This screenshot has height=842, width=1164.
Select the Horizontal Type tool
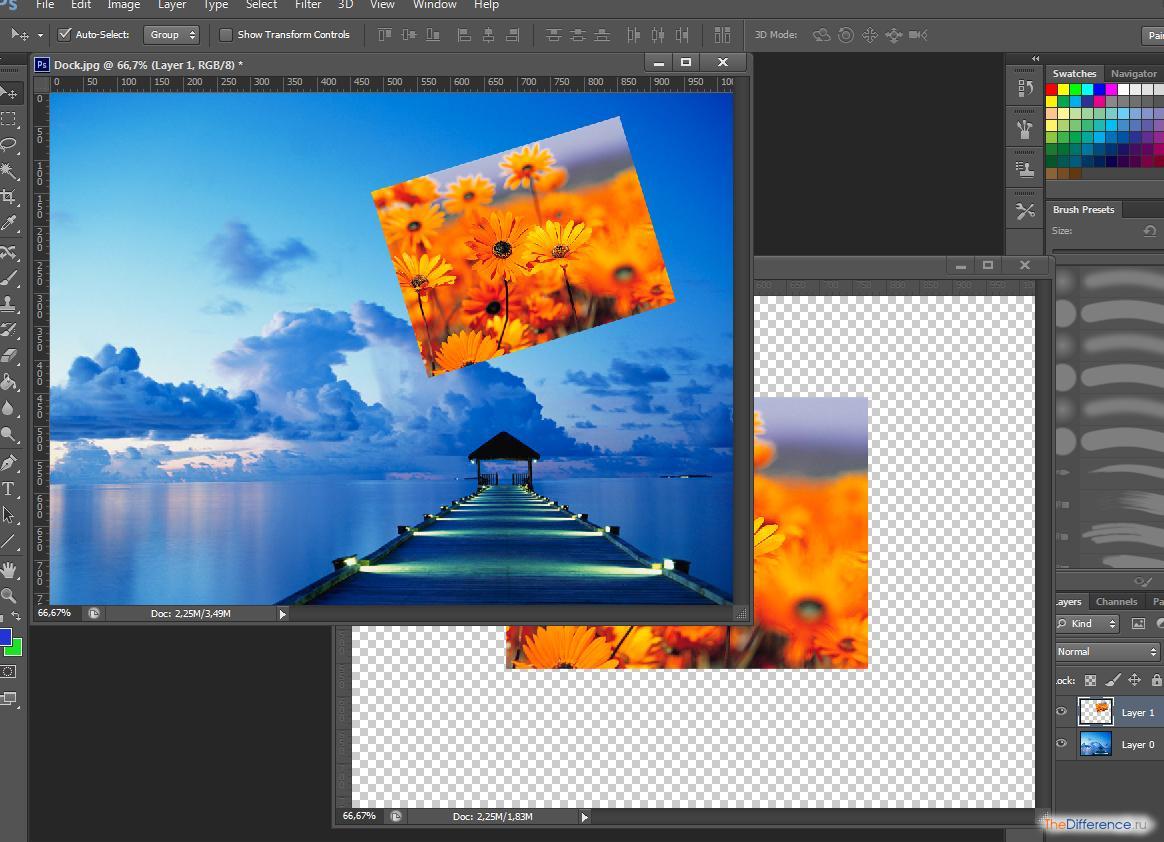tap(12, 488)
